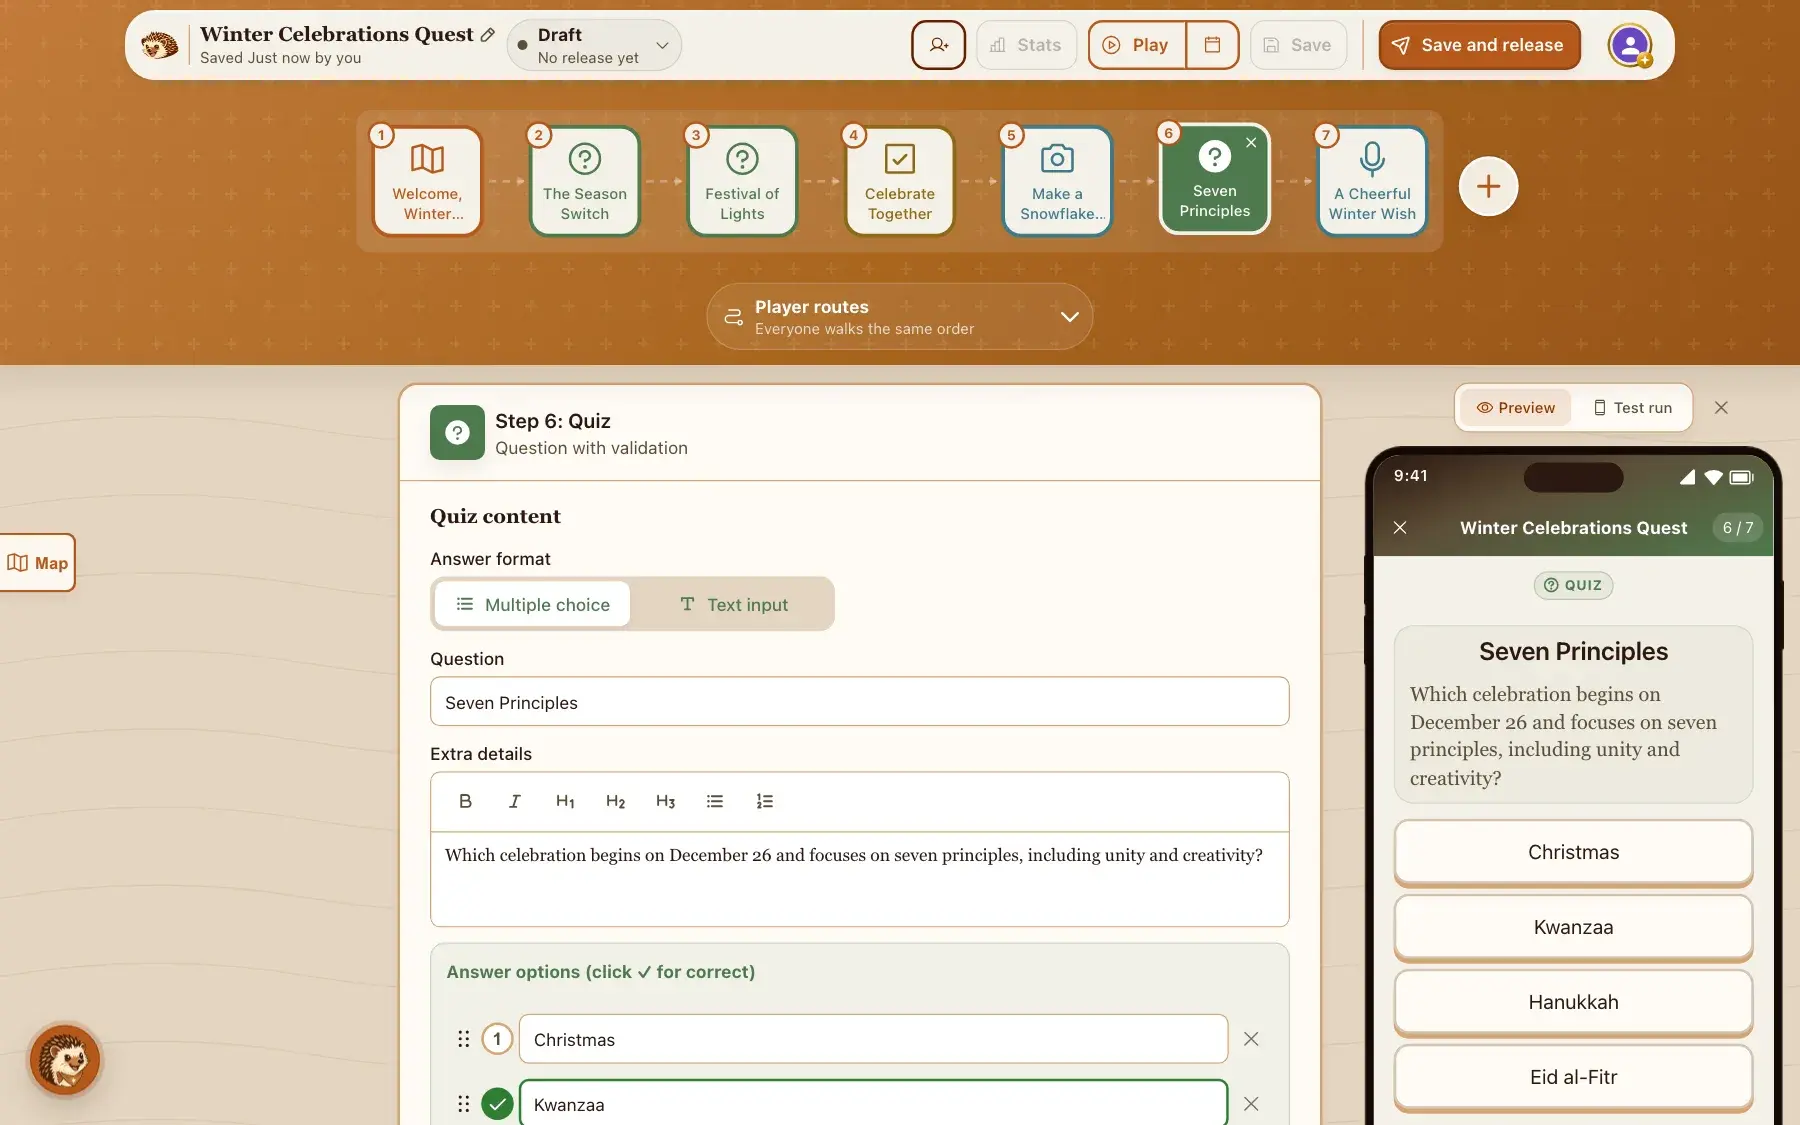Screen dimensions: 1800x1125
Task: Click the Save button
Action: tap(1298, 45)
